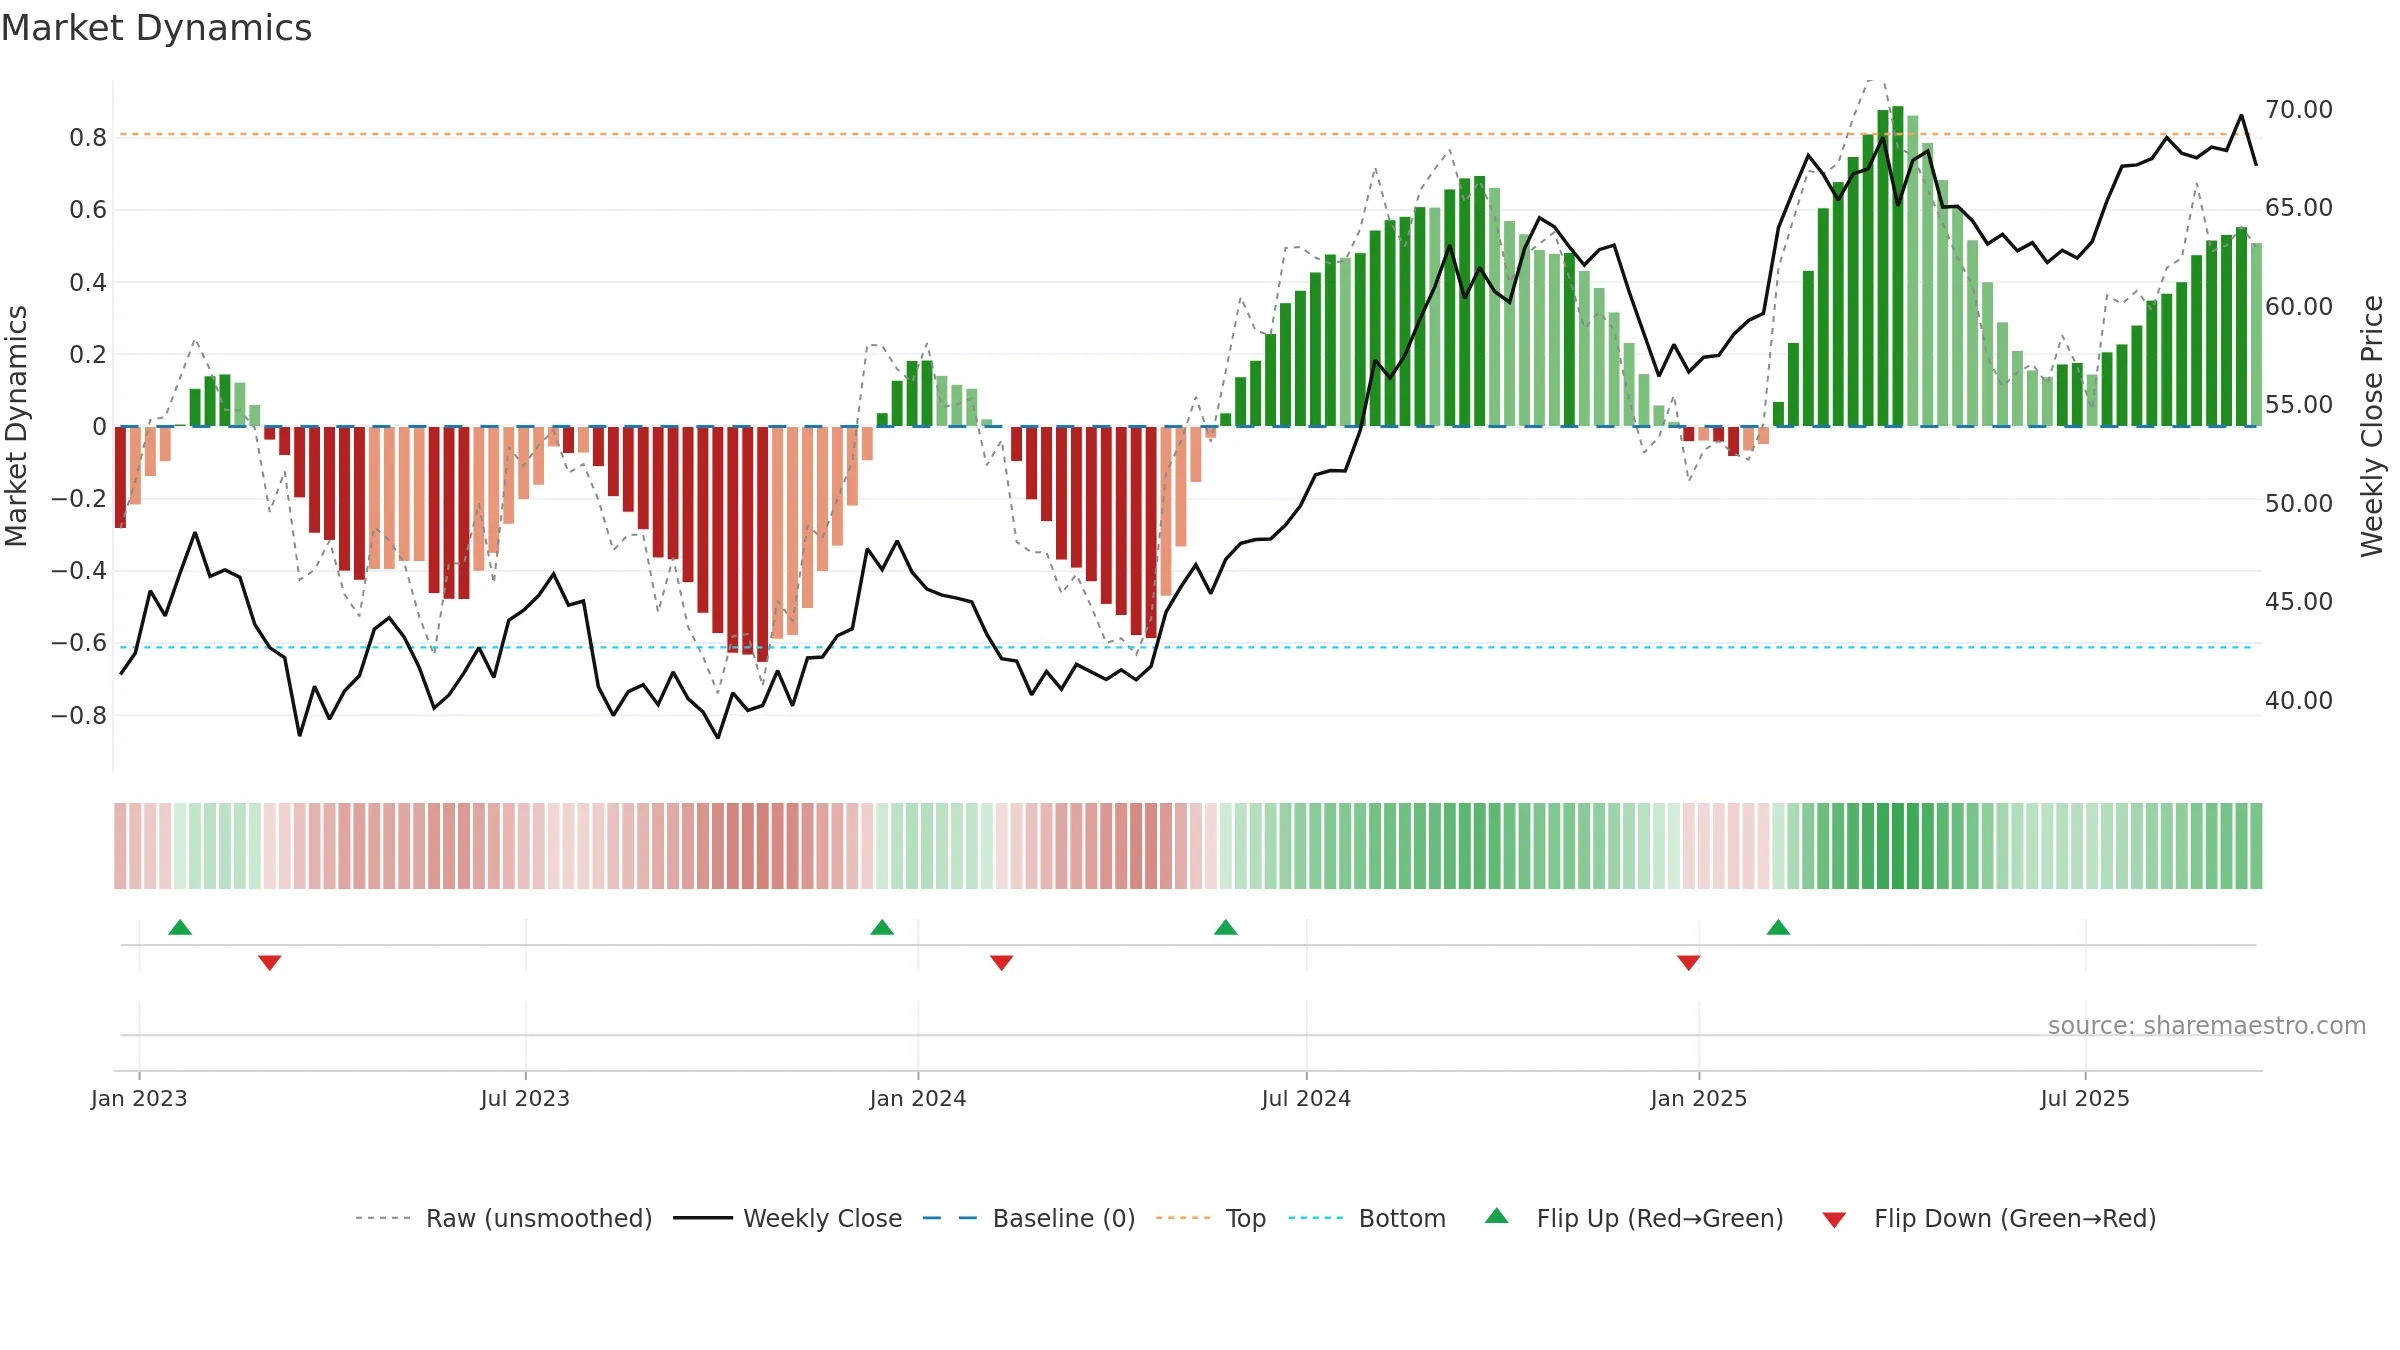Select the flip-down marker before Jan 2025

[1689, 963]
